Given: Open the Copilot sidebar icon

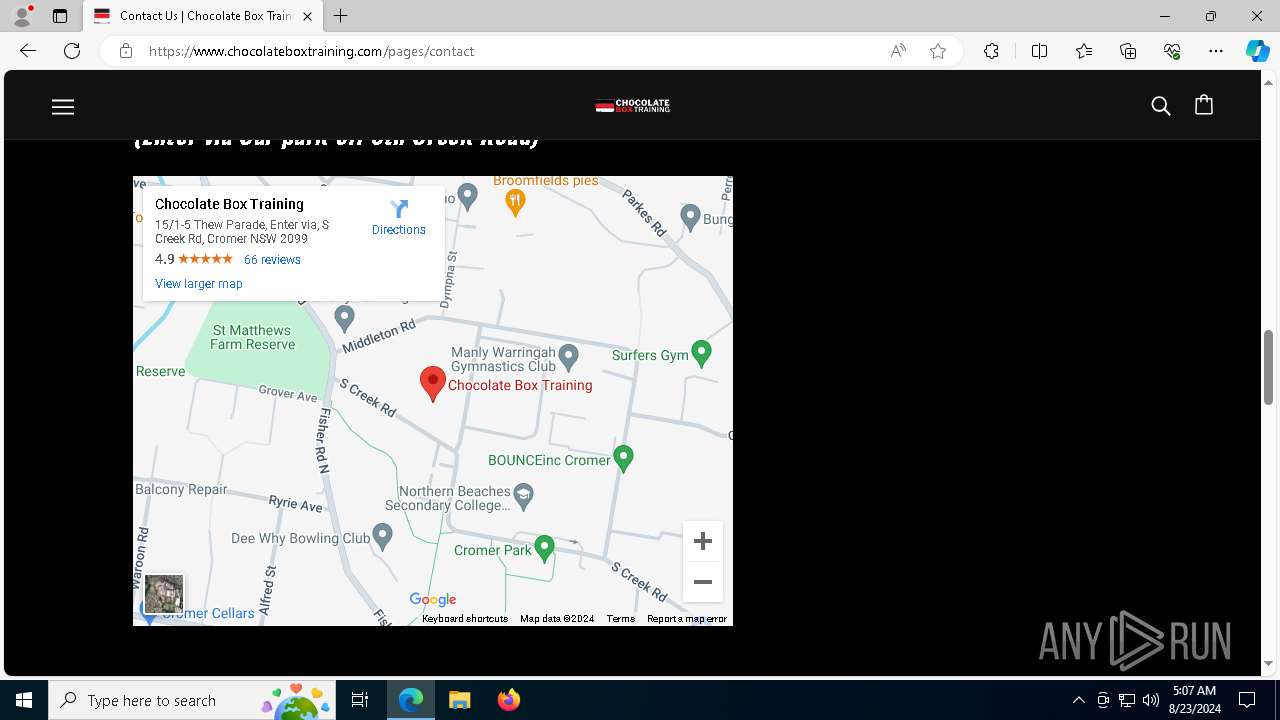Looking at the screenshot, I should click(1257, 51).
